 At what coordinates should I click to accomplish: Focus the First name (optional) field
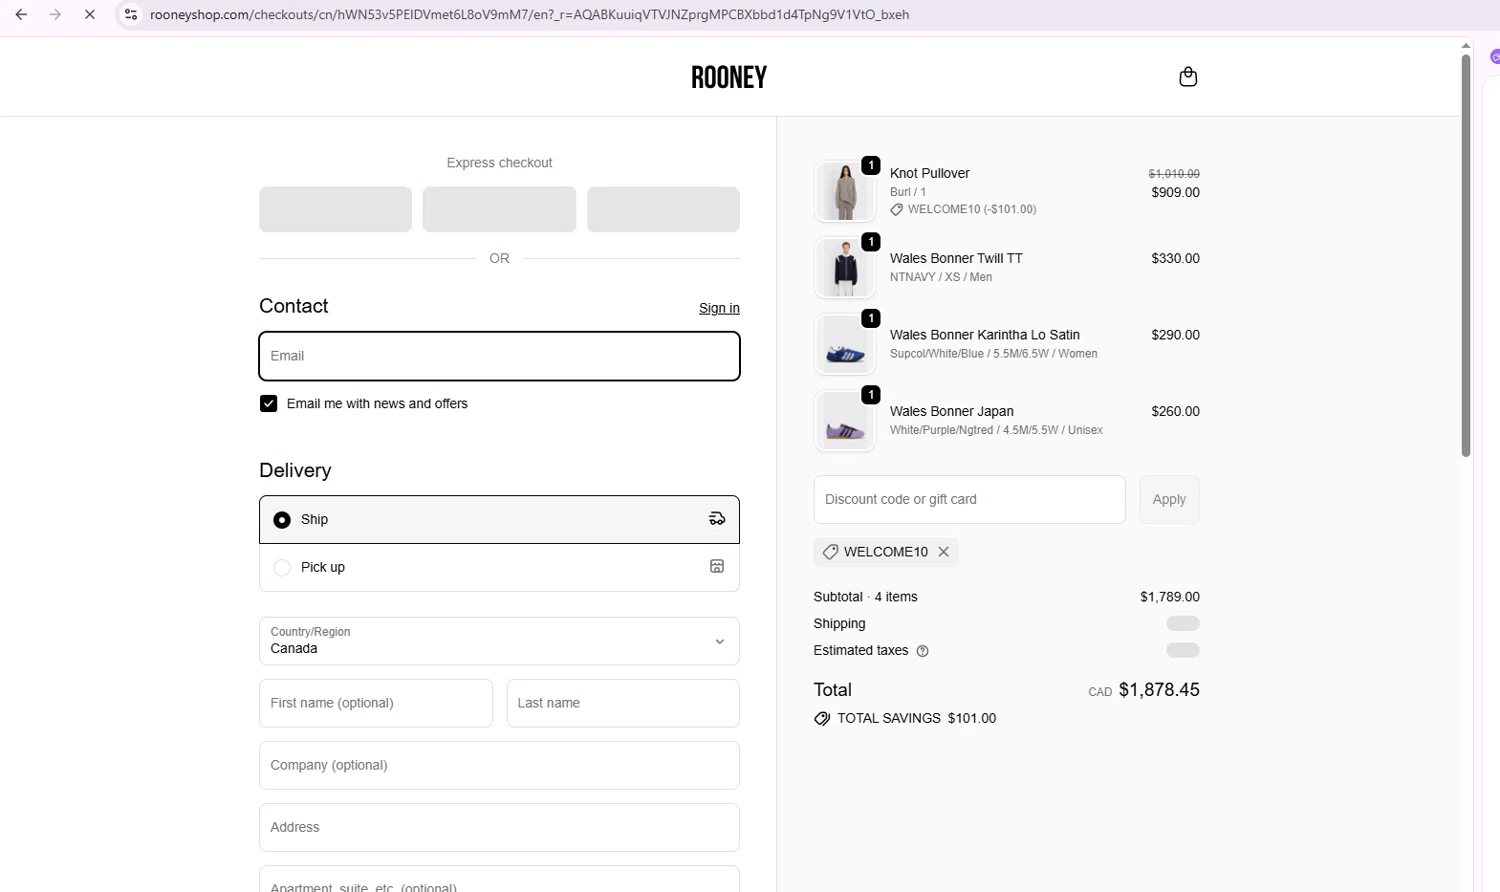click(376, 703)
